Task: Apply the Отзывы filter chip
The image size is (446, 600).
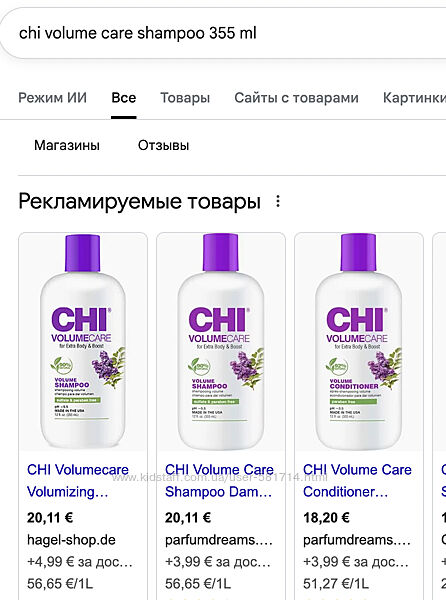Action: (x=164, y=145)
